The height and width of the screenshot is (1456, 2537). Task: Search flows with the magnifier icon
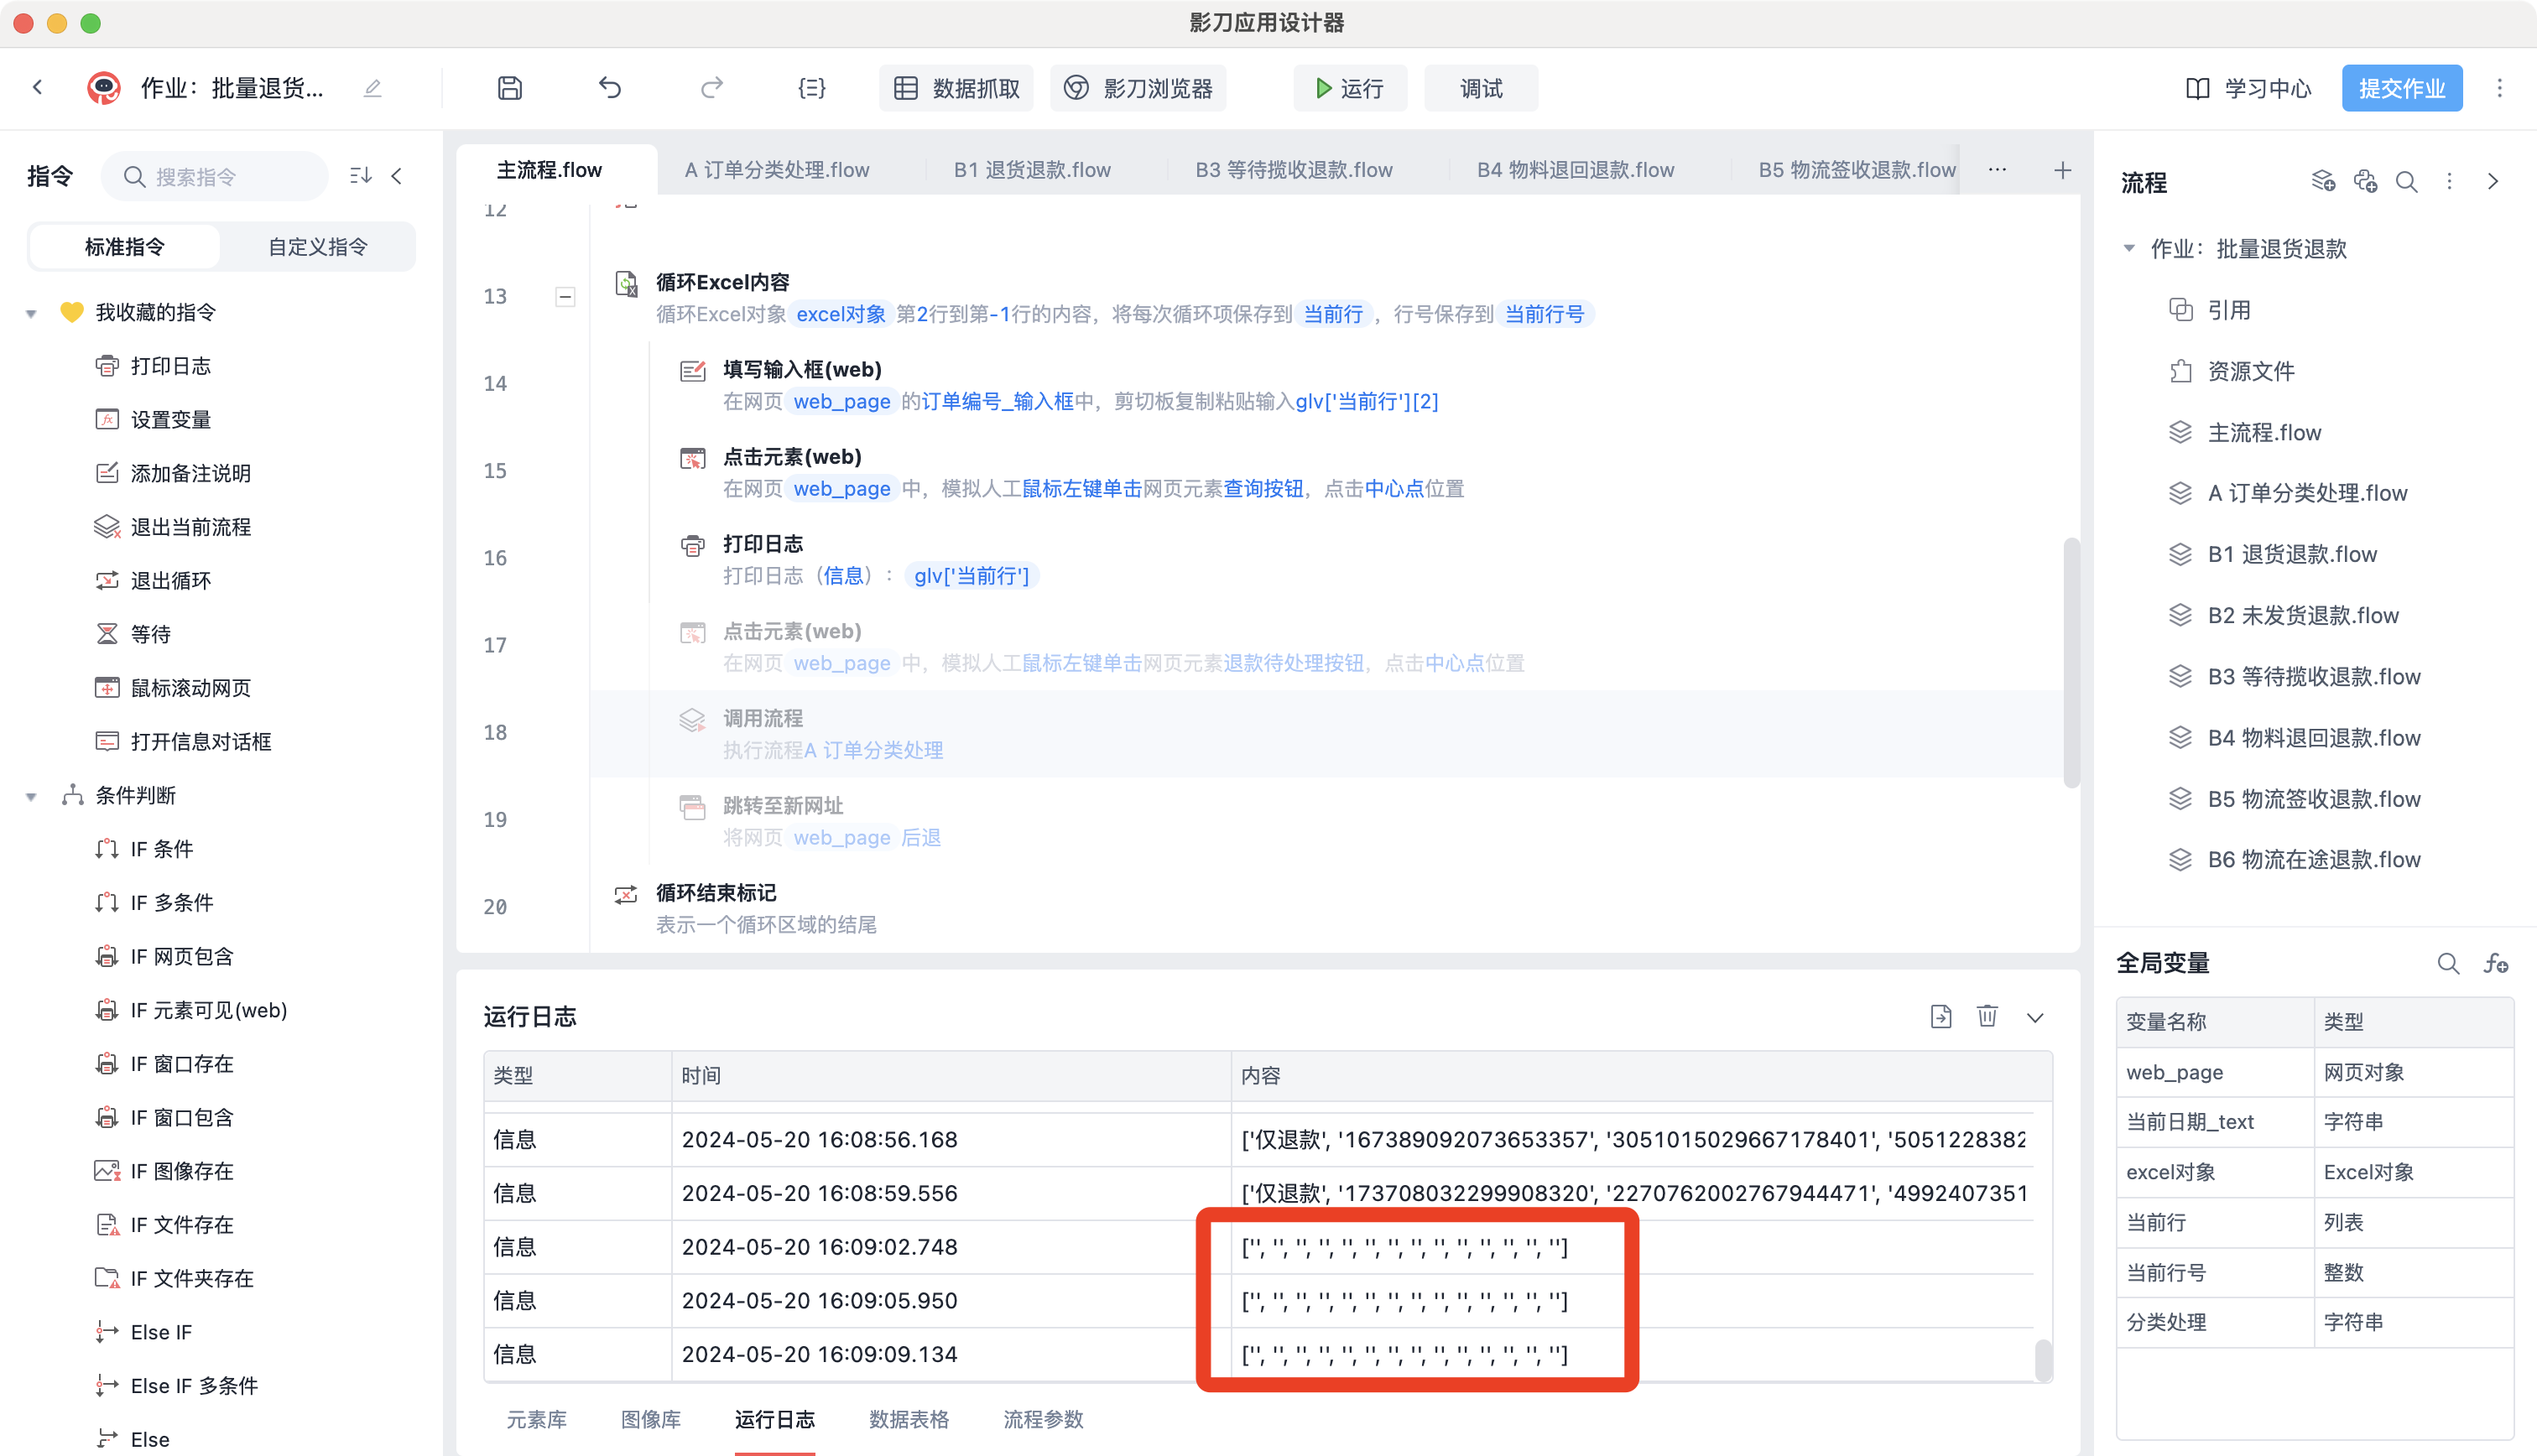pos(2407,182)
